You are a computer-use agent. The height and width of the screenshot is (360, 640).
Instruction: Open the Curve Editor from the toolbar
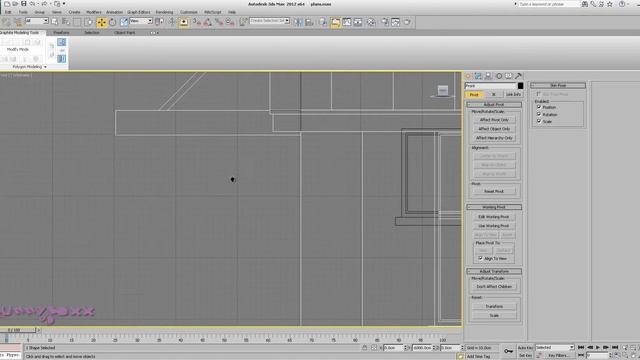(x=347, y=22)
